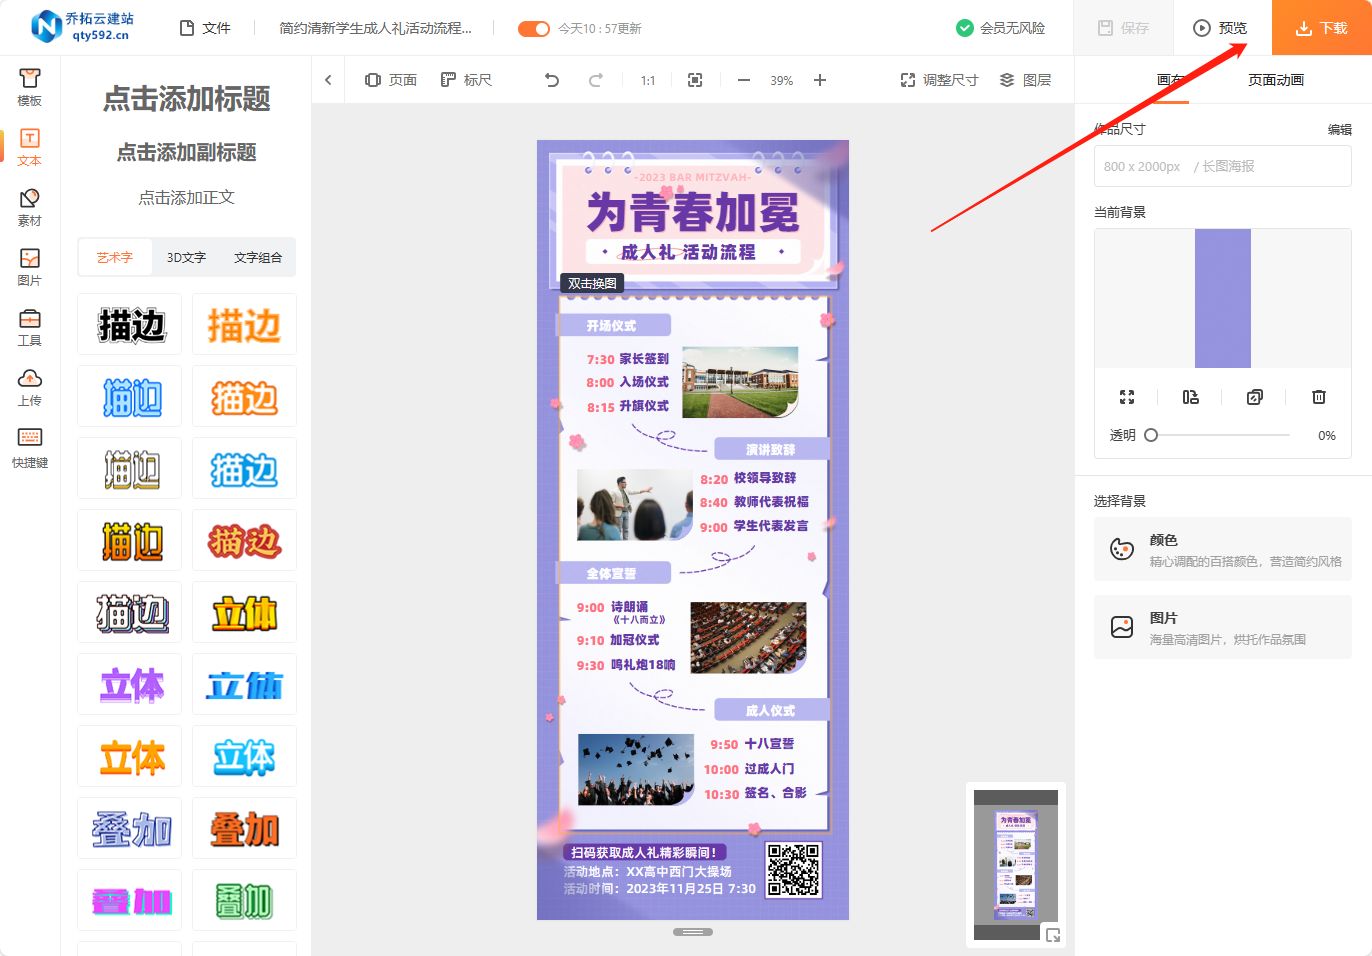The image size is (1372, 956).
Task: Open the 工具 tools sidebar panel
Action: (30, 328)
